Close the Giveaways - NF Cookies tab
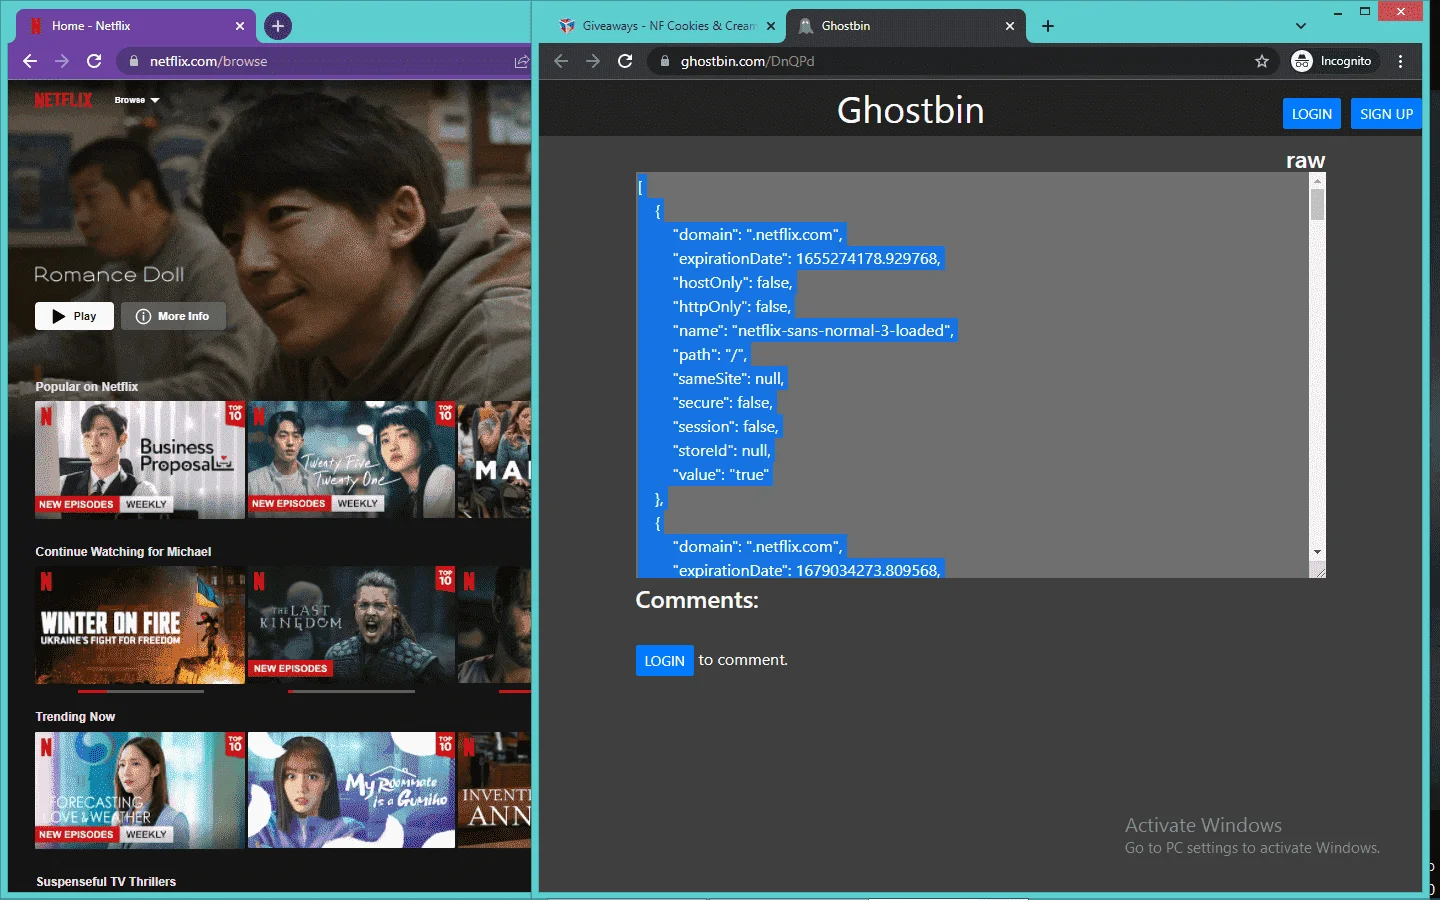Viewport: 1440px width, 900px height. coord(771,26)
